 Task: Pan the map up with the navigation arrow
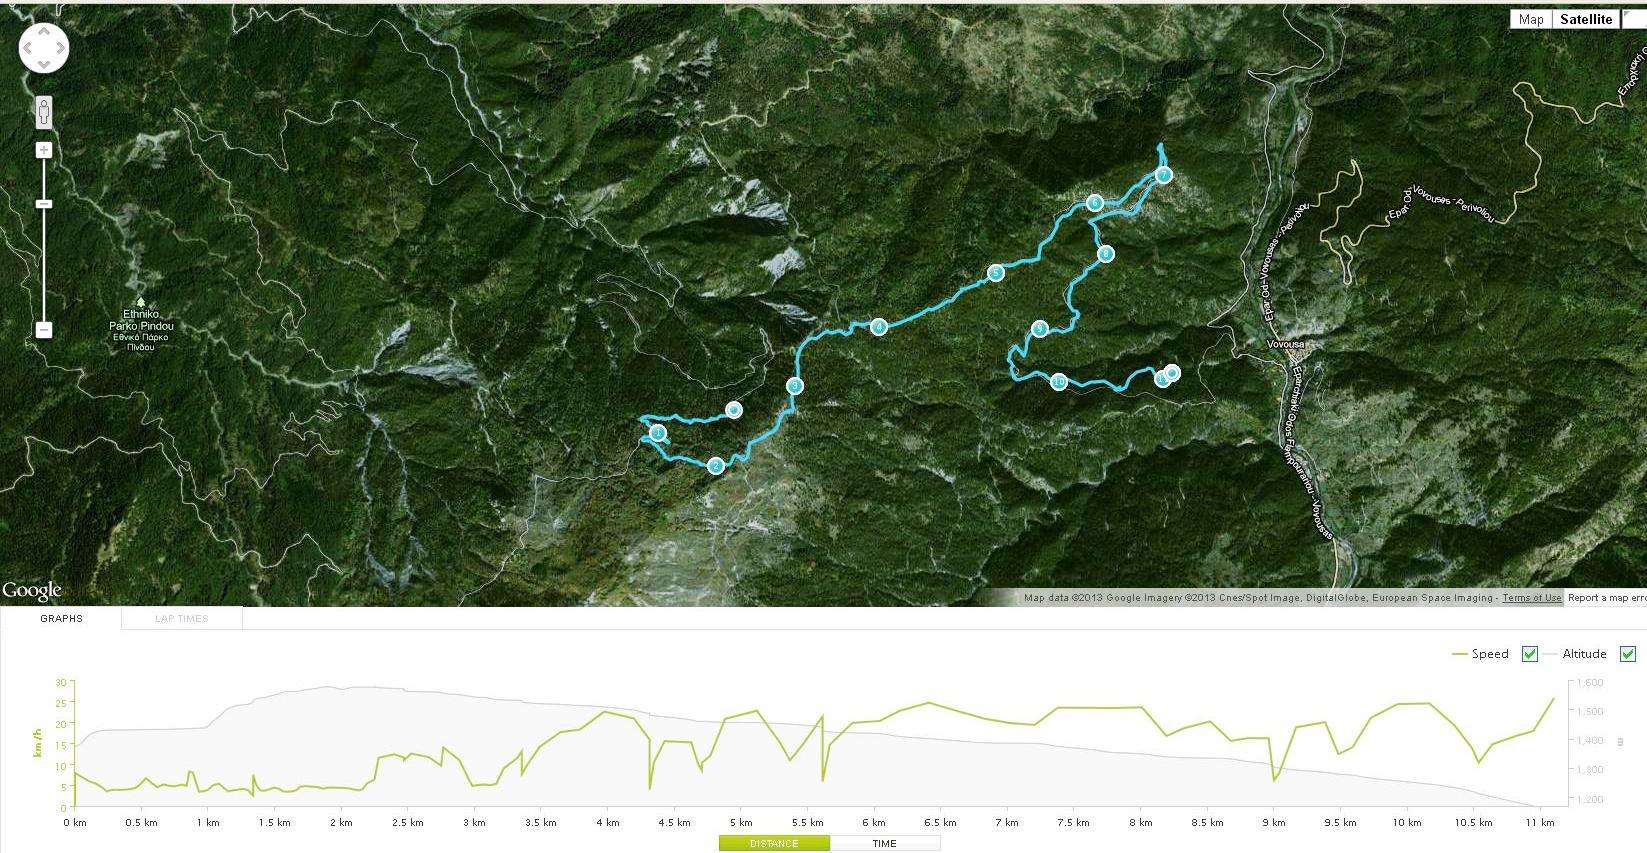point(44,31)
